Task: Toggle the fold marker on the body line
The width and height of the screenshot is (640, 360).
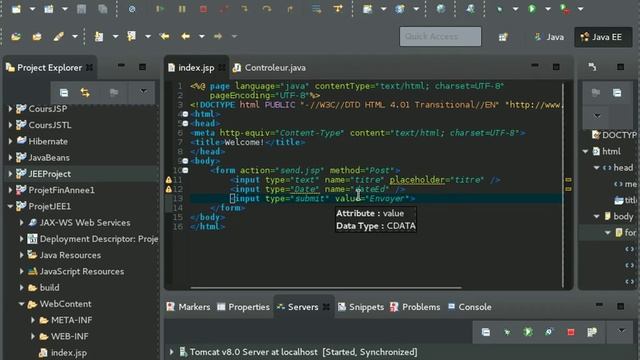Action: [185, 161]
